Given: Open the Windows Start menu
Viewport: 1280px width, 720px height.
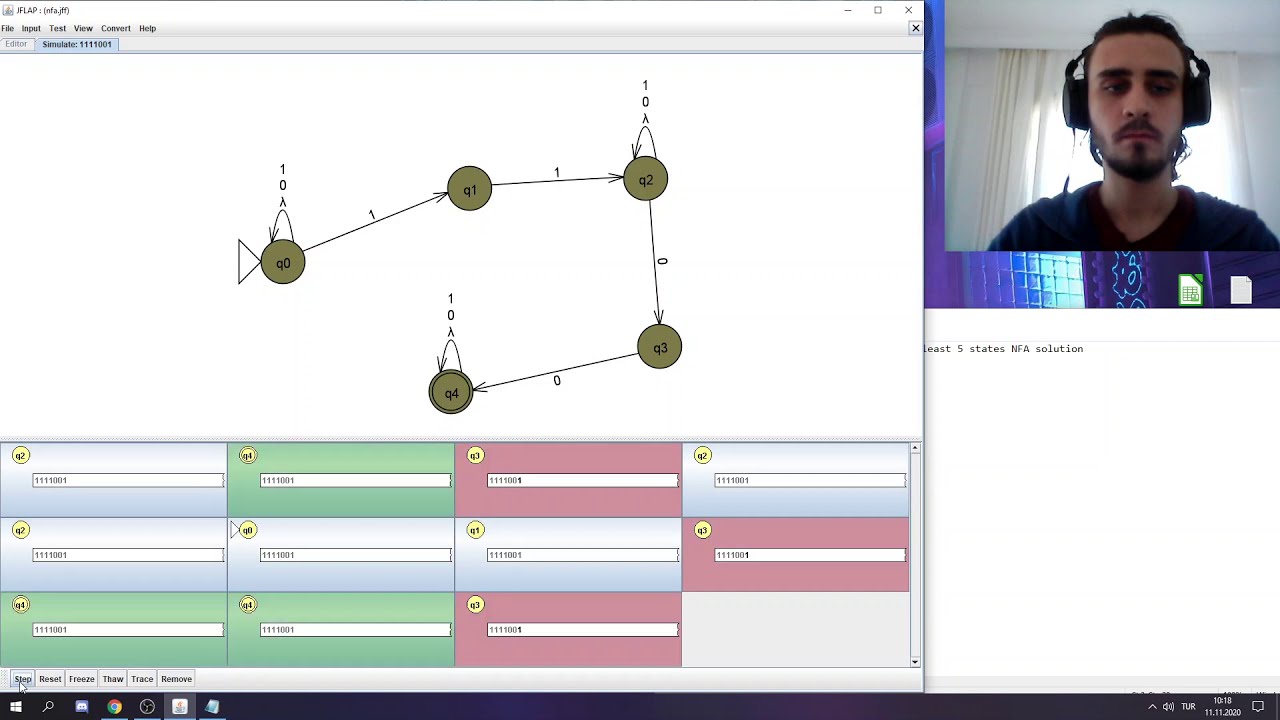Looking at the screenshot, I should coord(16,707).
